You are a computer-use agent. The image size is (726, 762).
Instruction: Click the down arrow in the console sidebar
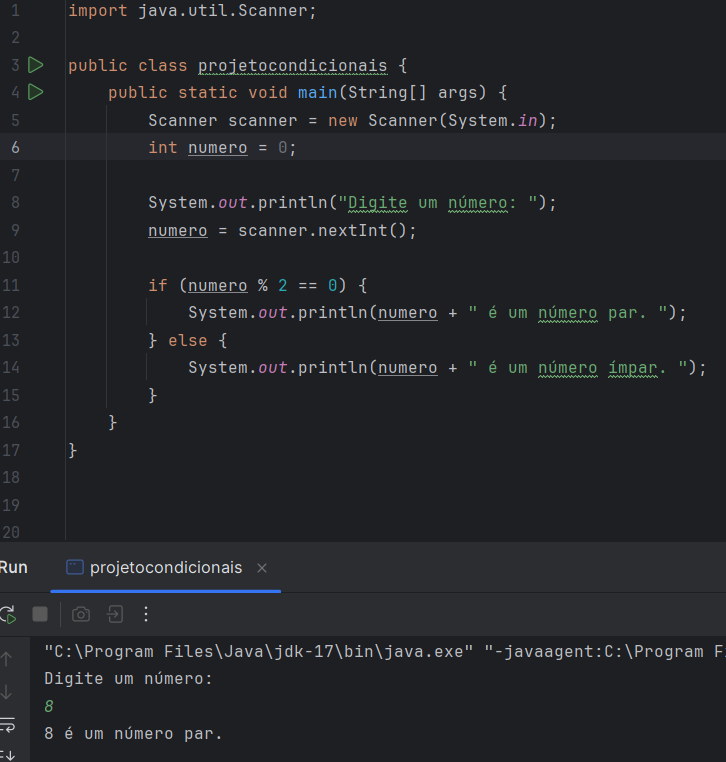coord(7,692)
